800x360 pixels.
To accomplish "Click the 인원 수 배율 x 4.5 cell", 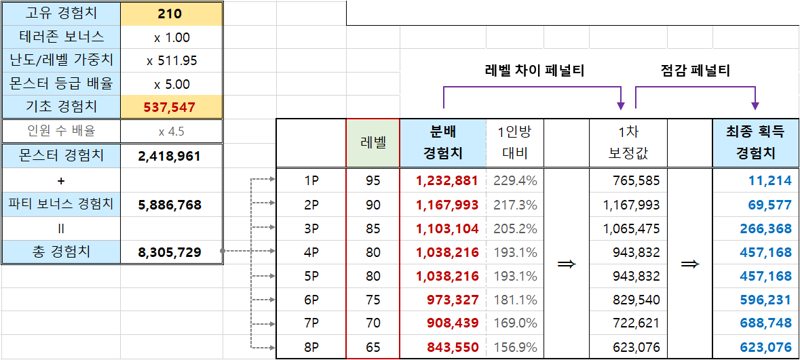I will pos(172,132).
